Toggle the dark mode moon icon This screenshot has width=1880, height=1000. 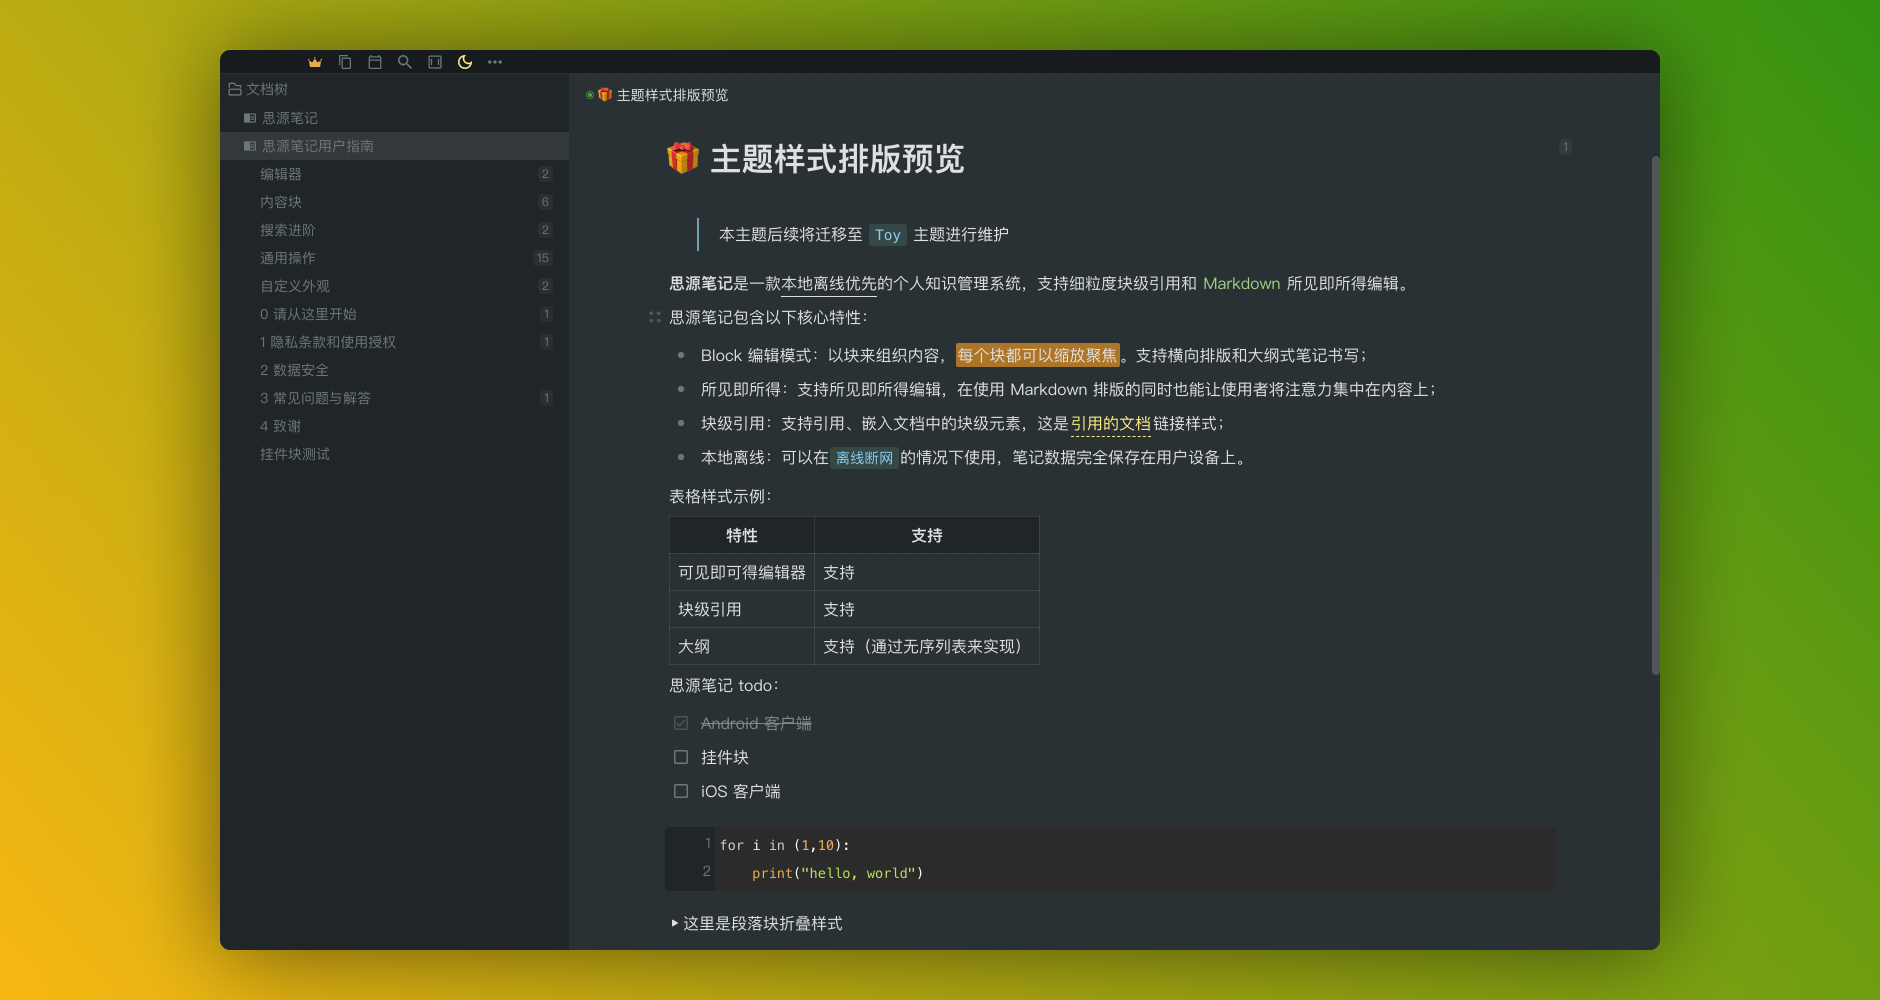tap(465, 62)
